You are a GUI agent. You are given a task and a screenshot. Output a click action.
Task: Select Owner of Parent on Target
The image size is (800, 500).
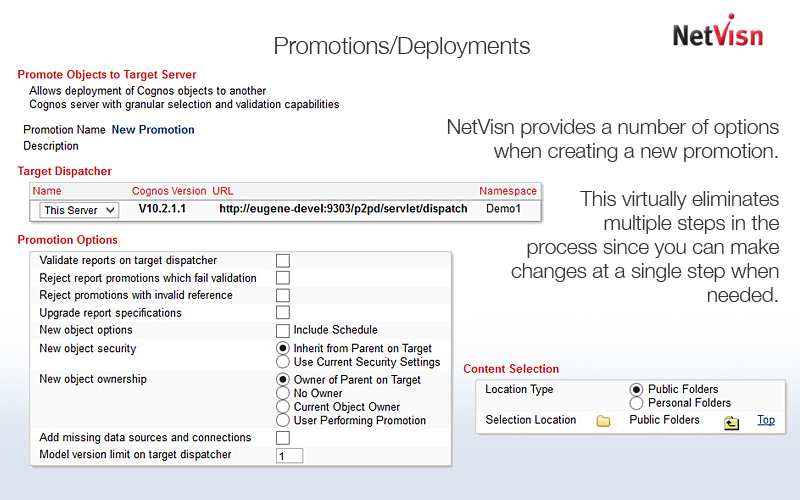283,380
